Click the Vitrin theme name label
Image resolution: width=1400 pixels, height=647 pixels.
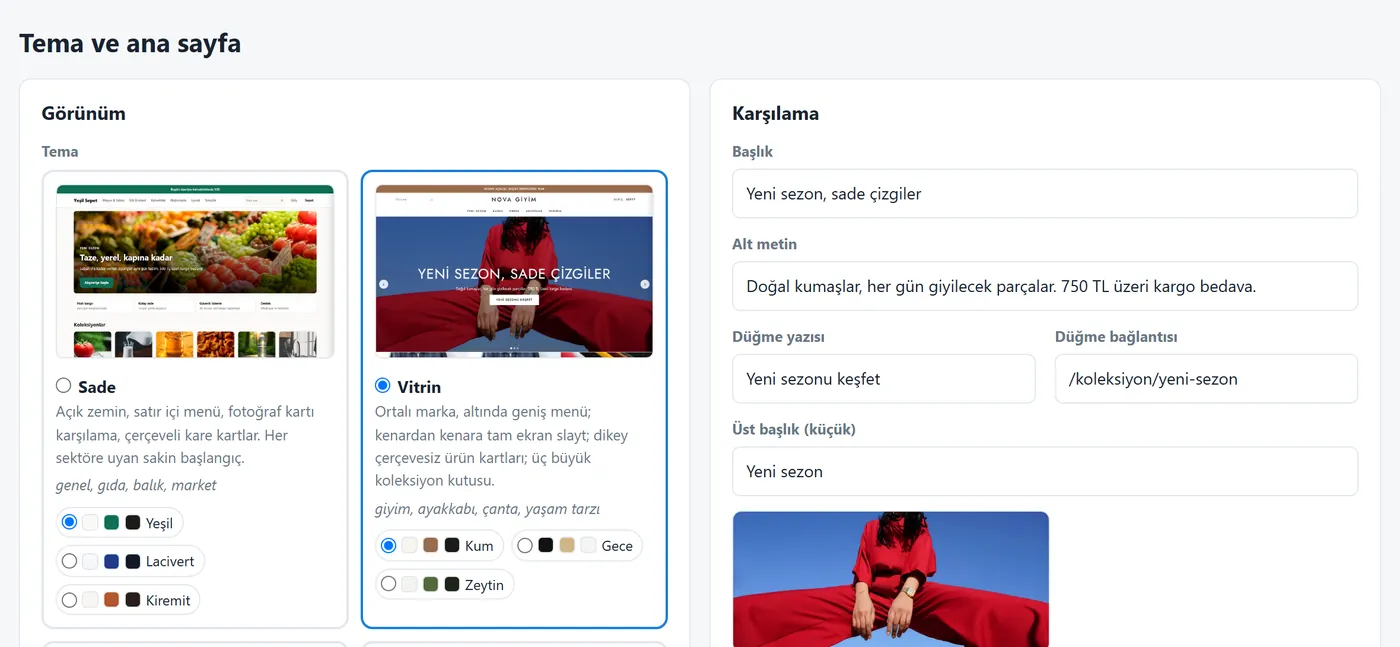419,386
